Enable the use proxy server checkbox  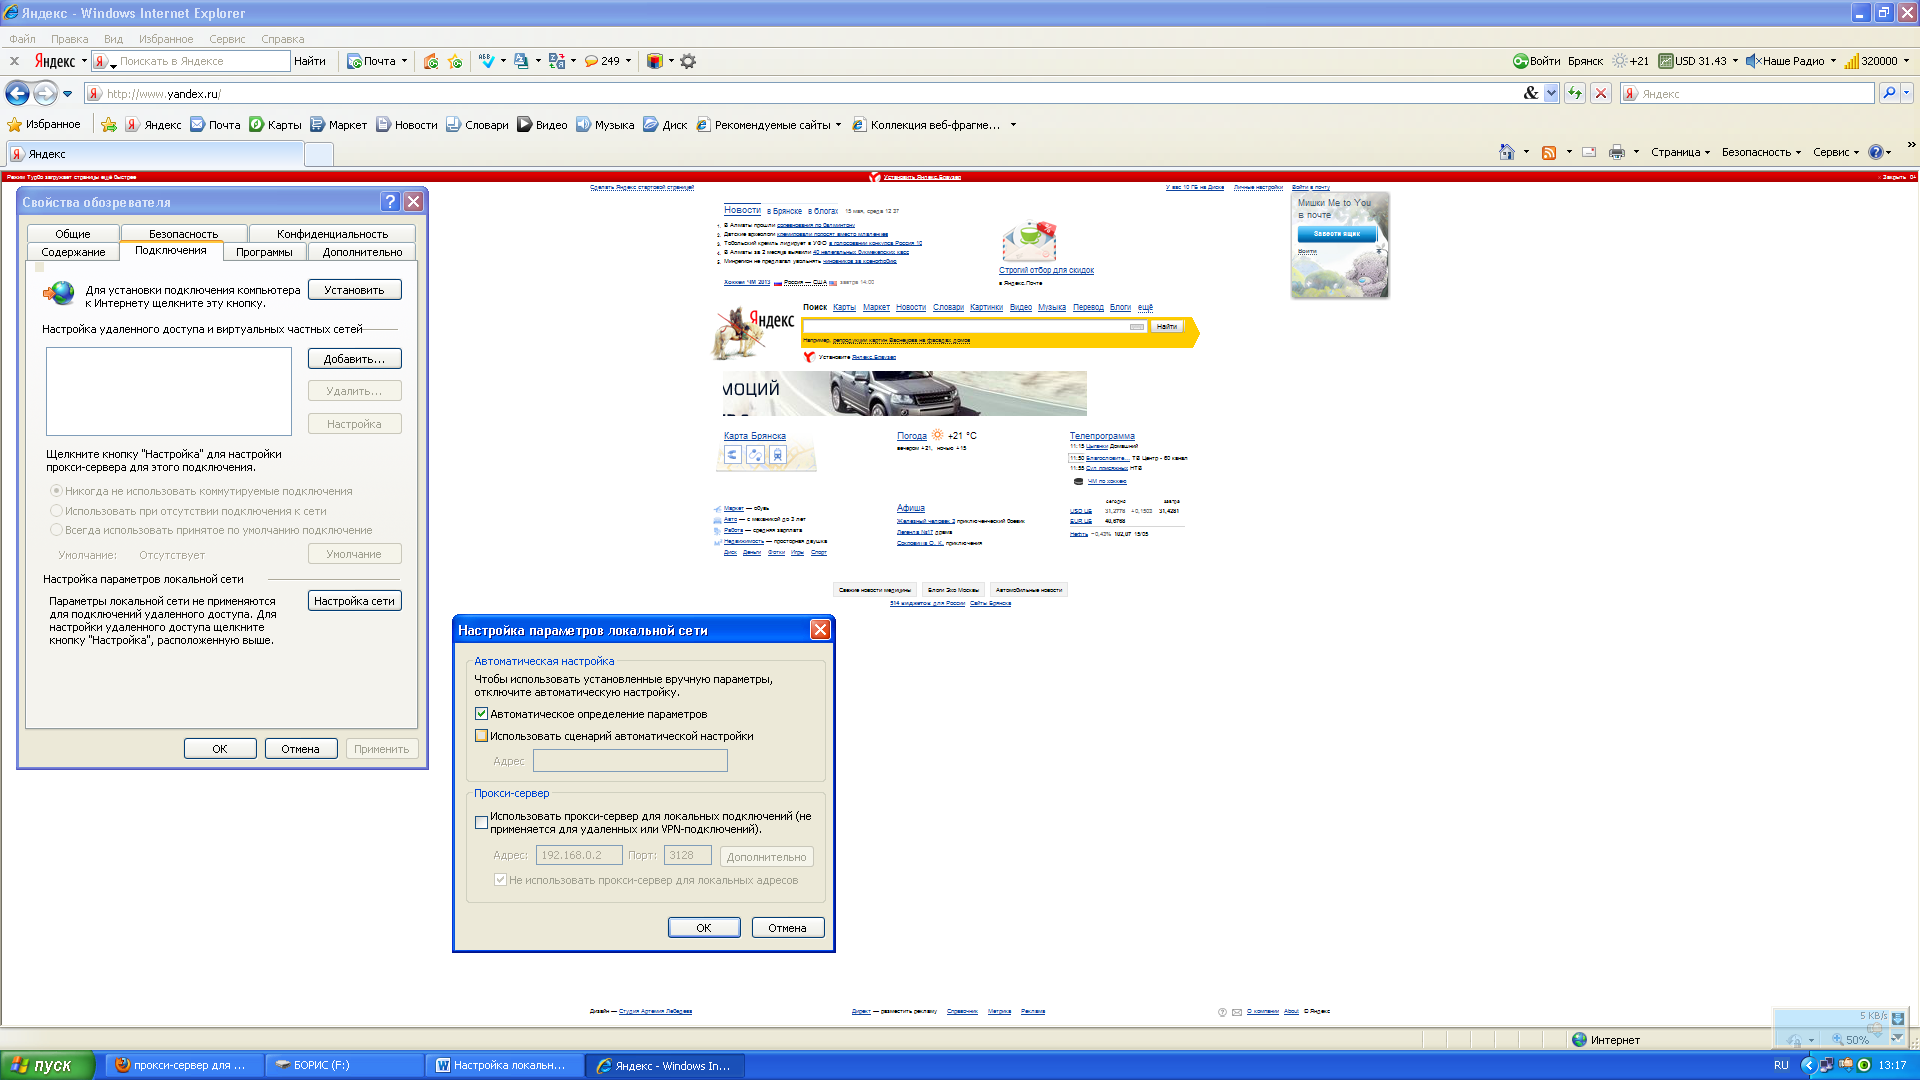point(481,822)
